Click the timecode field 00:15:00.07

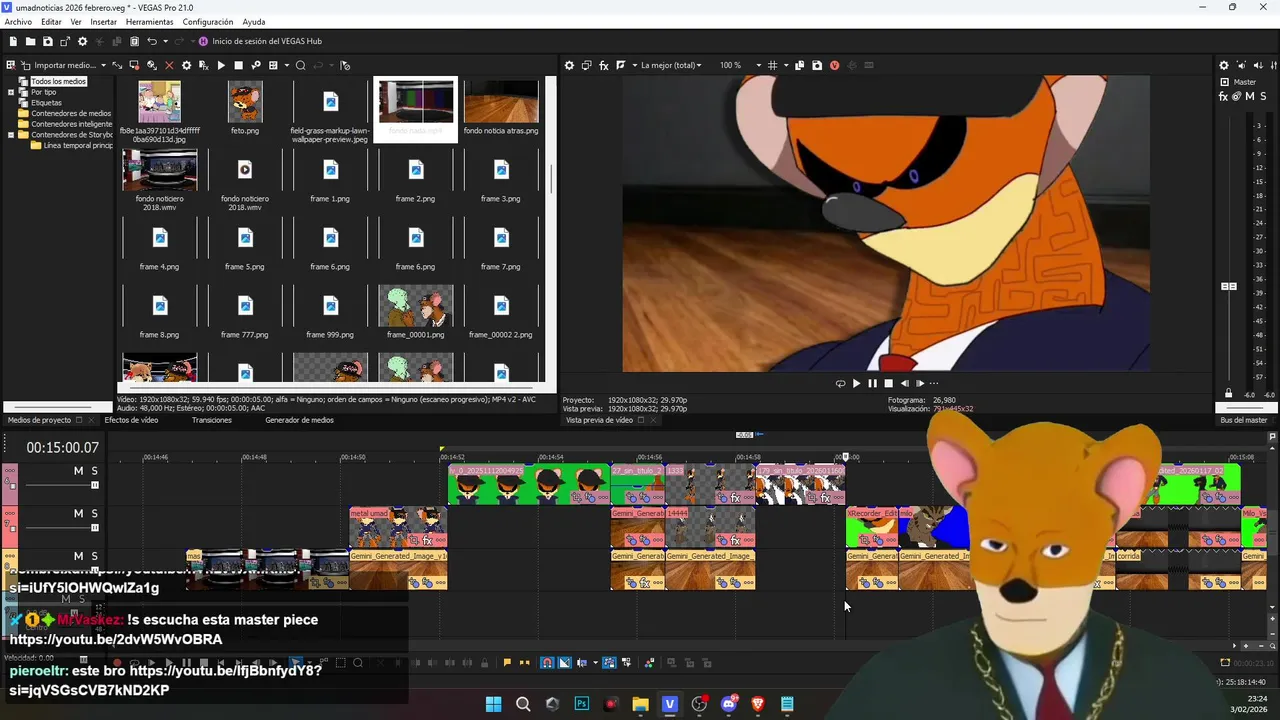coord(62,447)
